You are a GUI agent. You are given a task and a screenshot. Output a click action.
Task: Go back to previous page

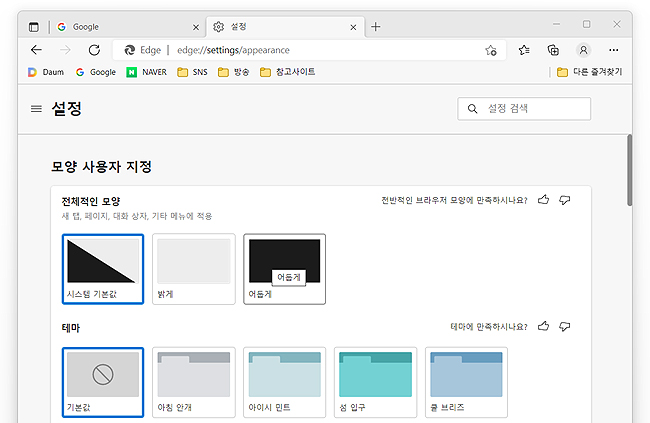click(36, 50)
